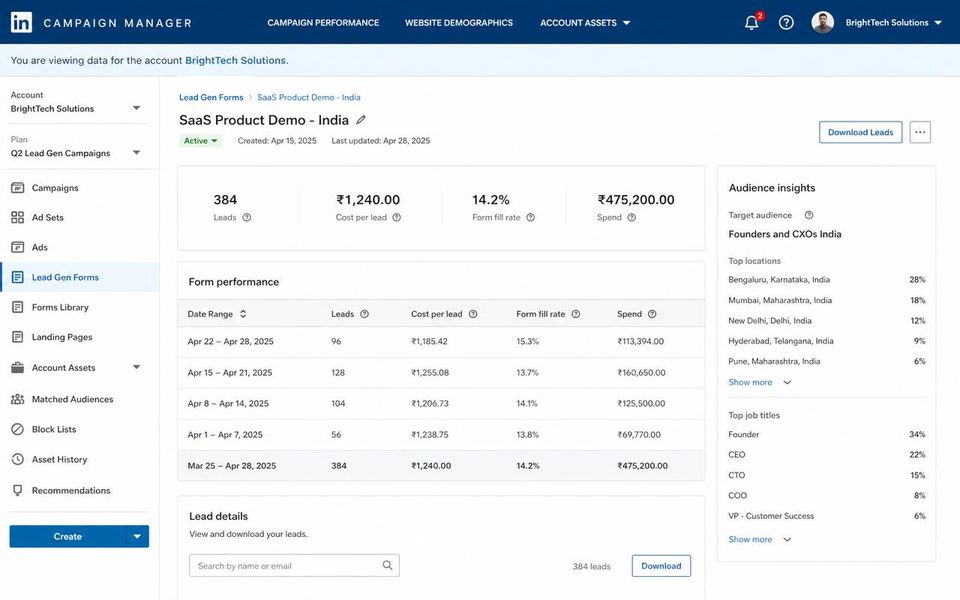
Task: Sort table by Date Range arrows
Action: click(x=243, y=314)
